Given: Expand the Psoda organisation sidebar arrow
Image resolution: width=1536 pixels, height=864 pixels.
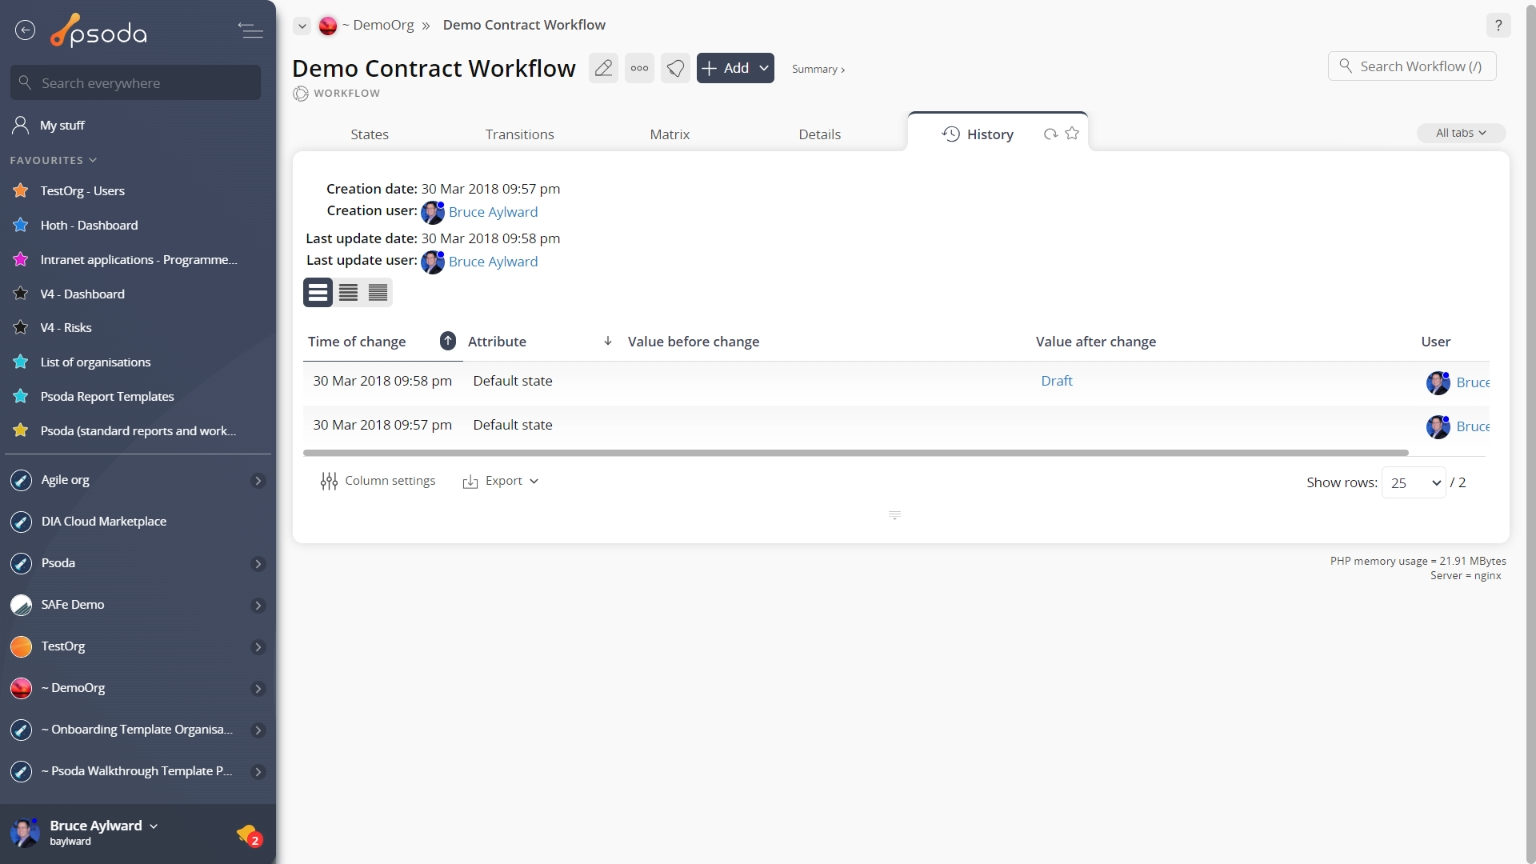Looking at the screenshot, I should pos(258,564).
